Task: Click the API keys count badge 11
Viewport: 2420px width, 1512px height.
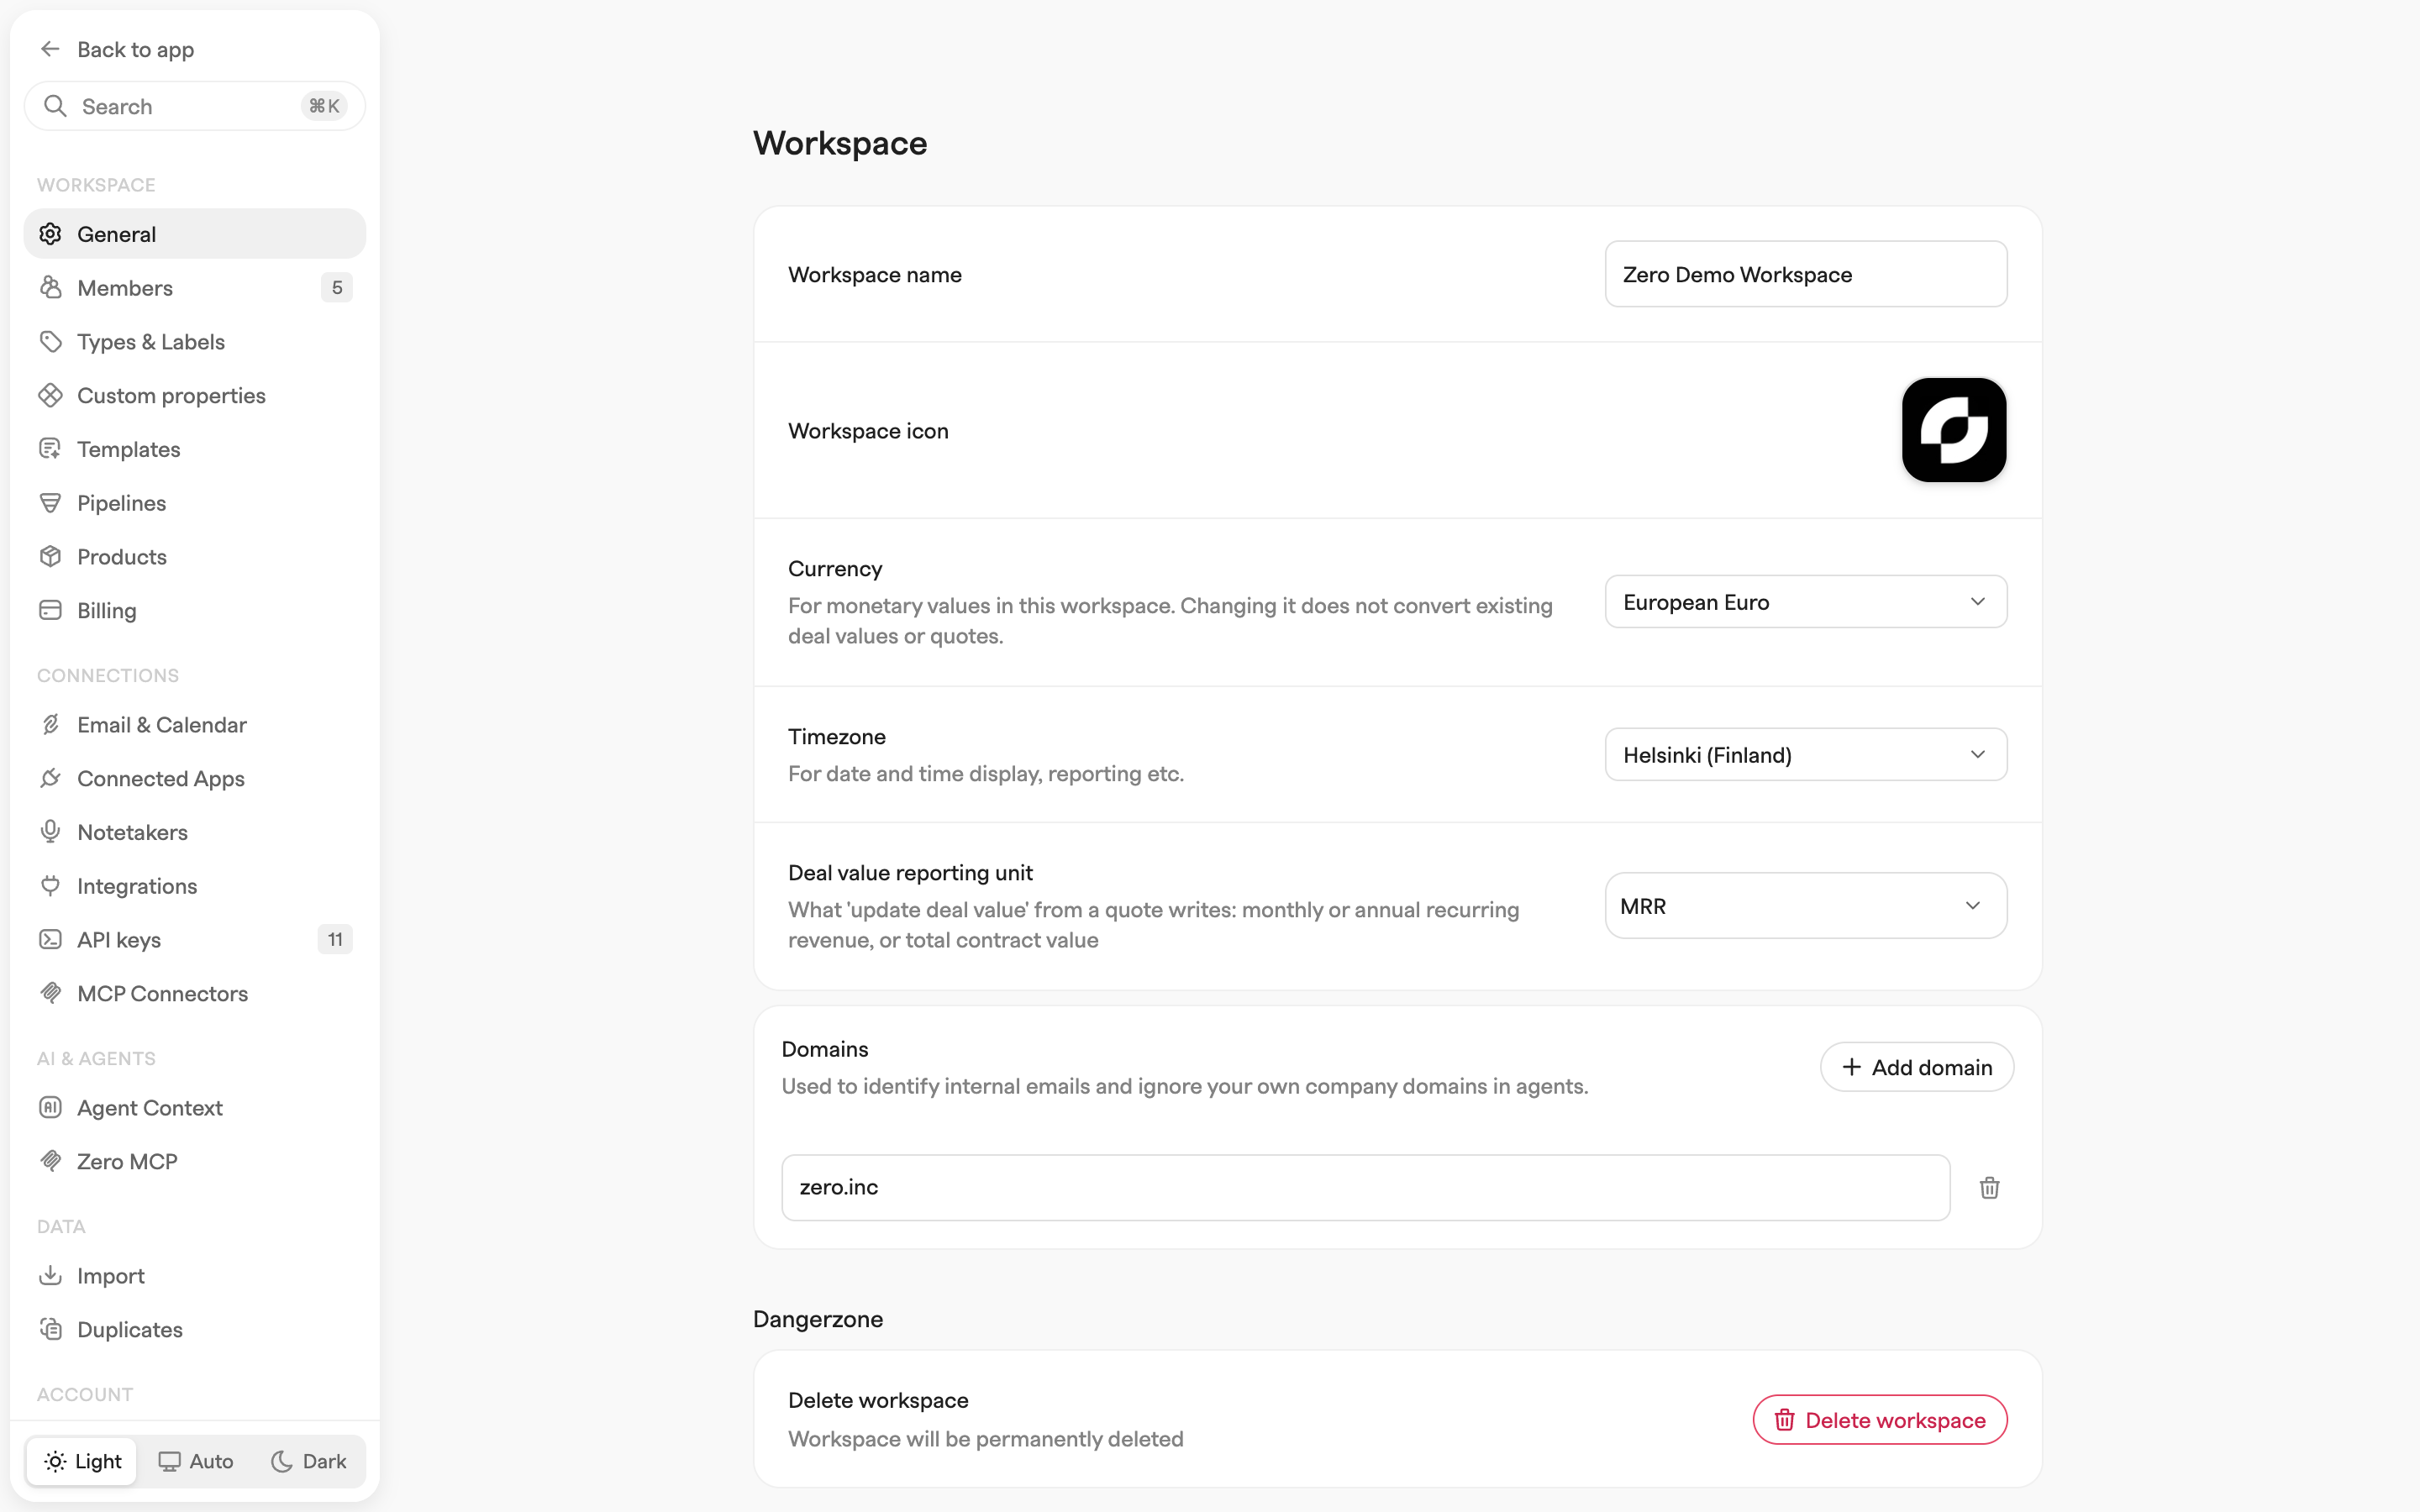Action: [335, 940]
